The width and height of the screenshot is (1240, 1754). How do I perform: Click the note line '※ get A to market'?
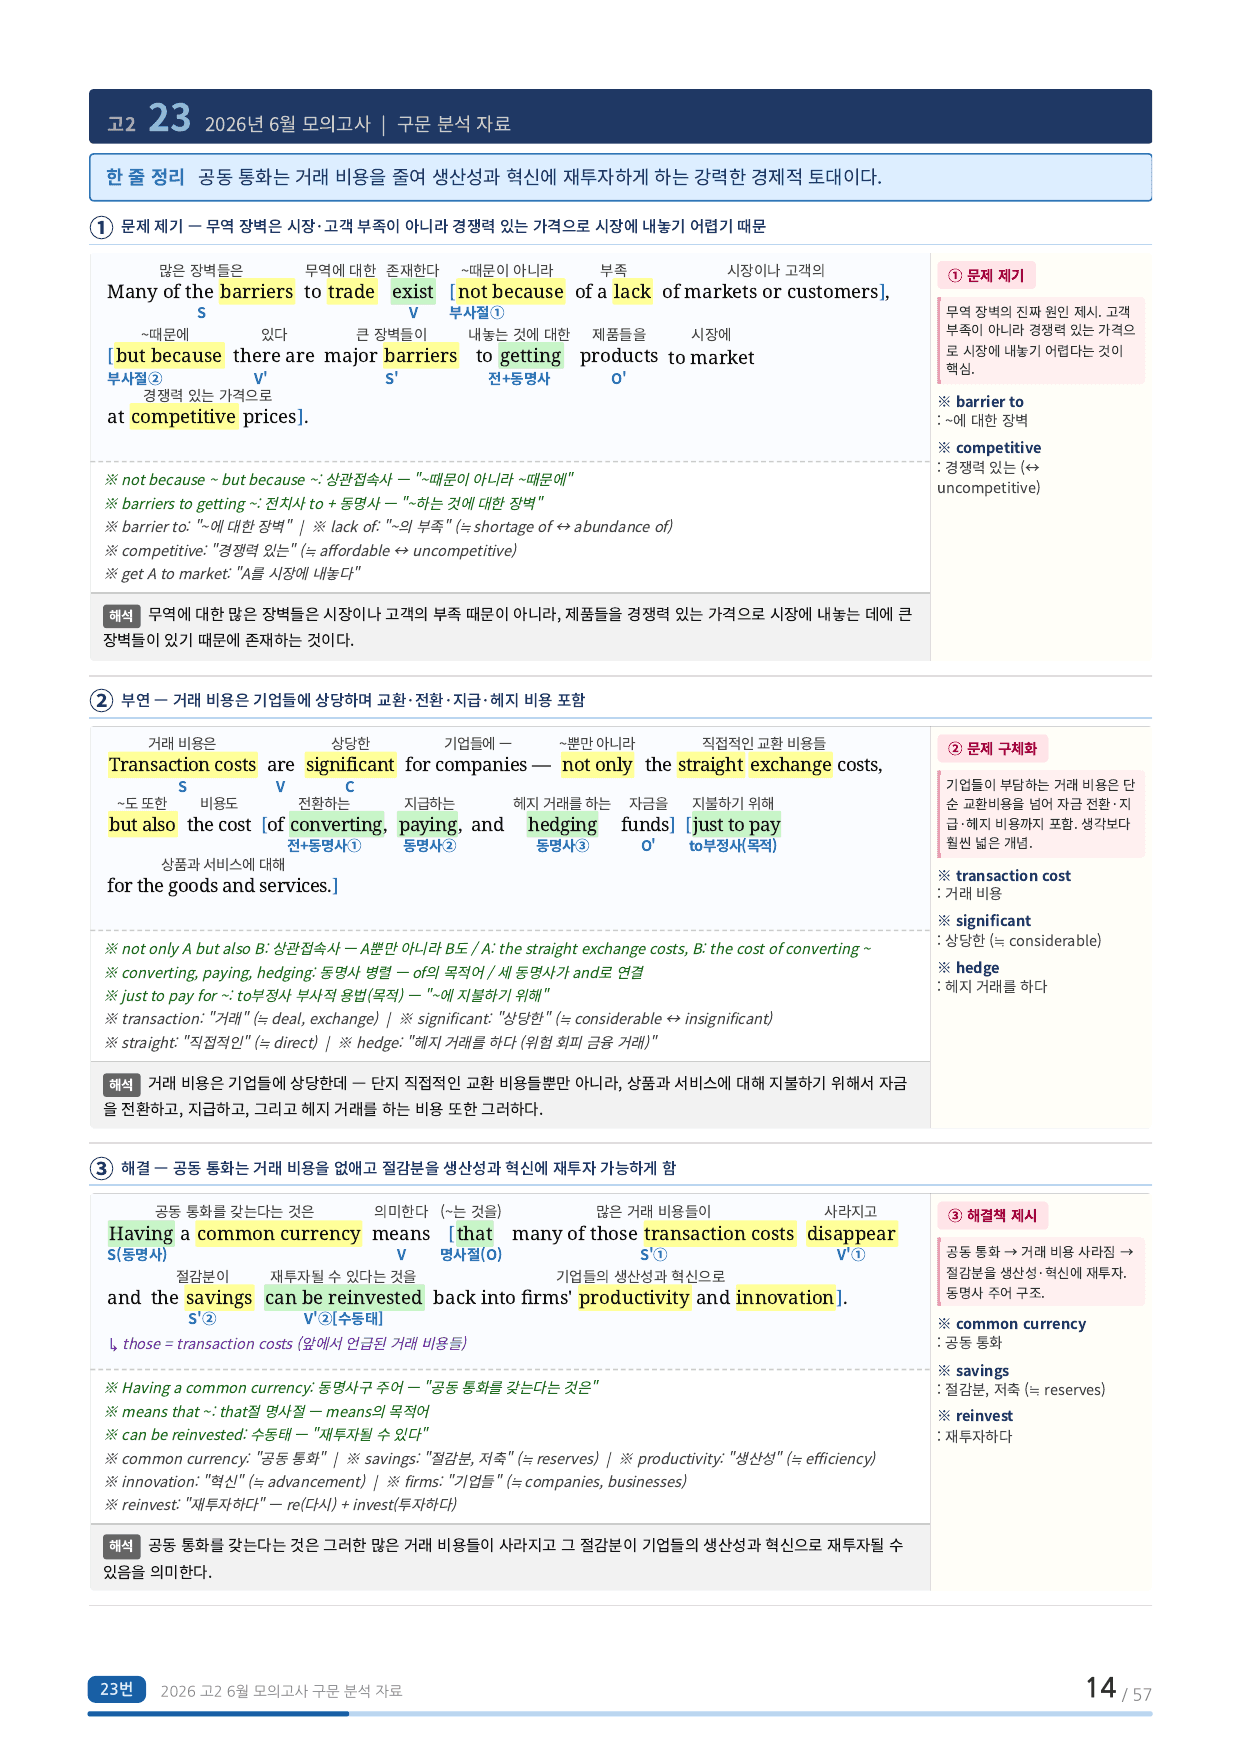pyautogui.click(x=232, y=574)
